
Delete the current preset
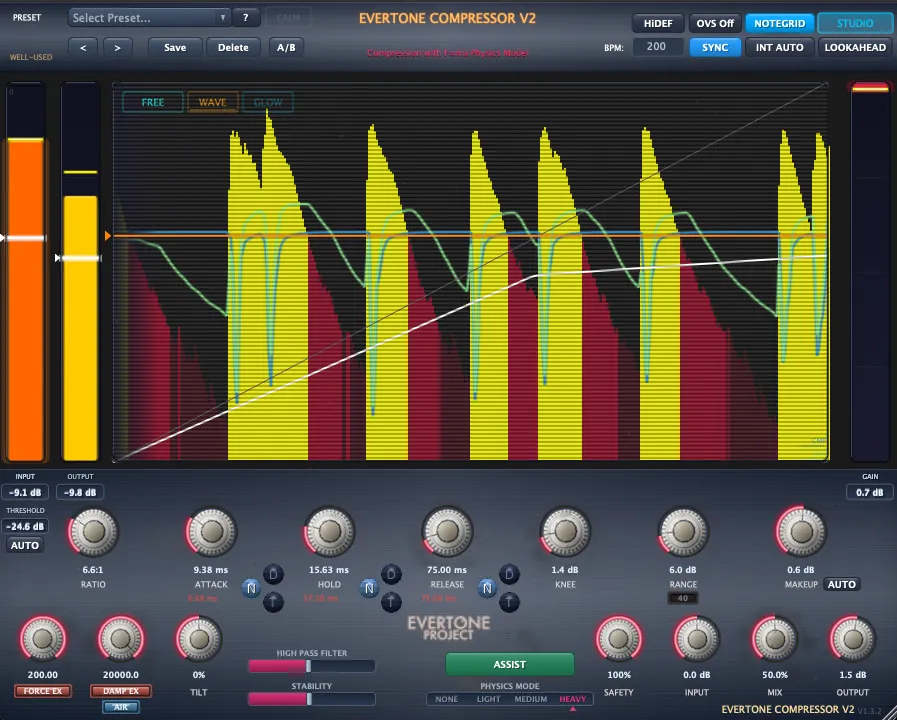233,47
